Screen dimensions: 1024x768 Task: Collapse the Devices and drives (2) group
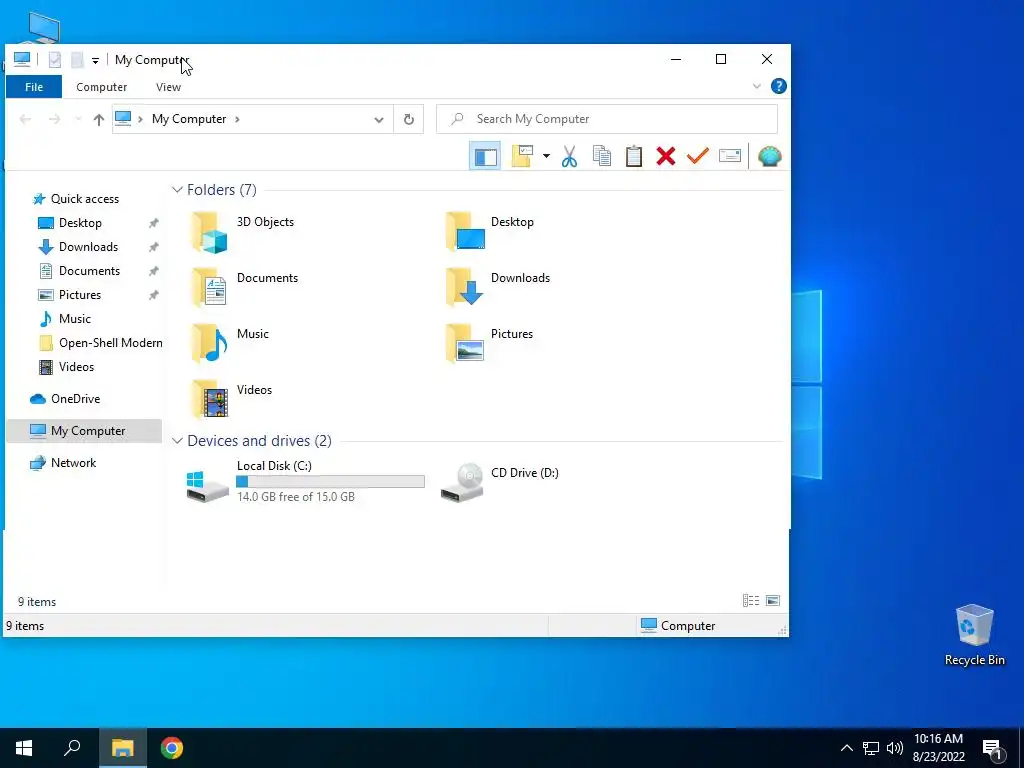point(177,441)
